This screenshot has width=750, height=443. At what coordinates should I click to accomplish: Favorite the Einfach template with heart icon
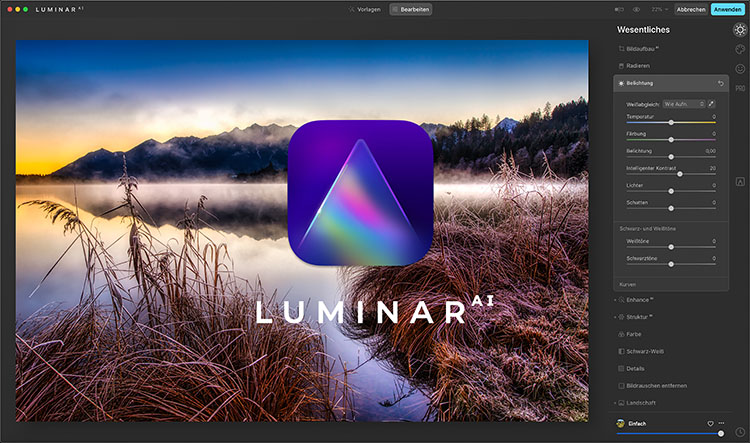pos(710,423)
